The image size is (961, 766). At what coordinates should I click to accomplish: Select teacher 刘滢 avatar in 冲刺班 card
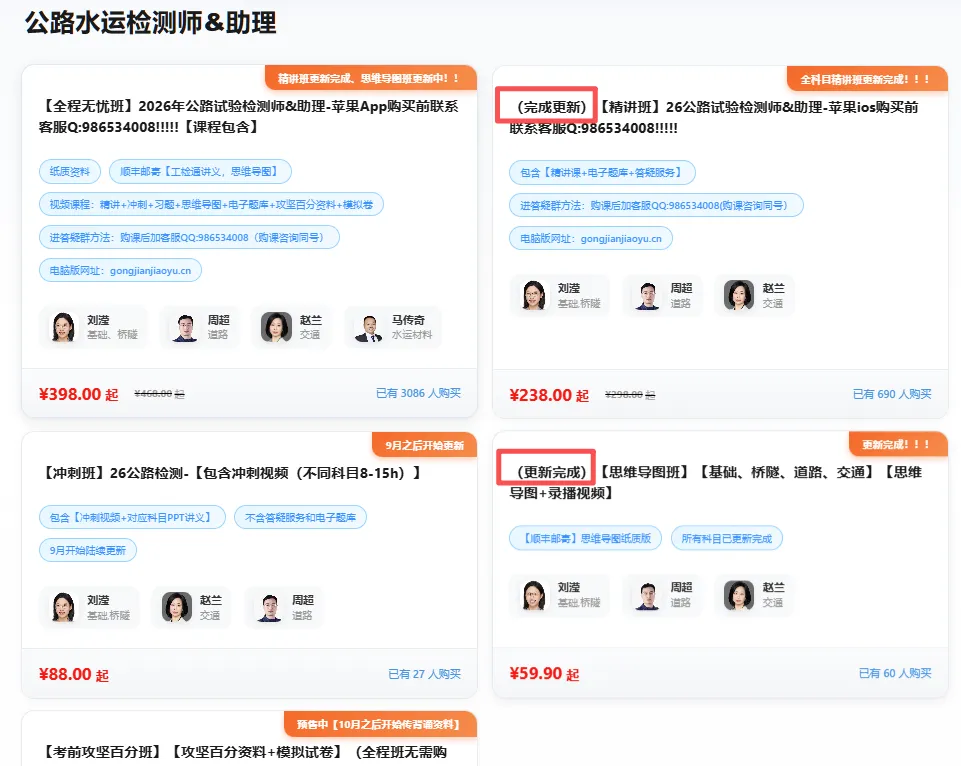pos(63,607)
